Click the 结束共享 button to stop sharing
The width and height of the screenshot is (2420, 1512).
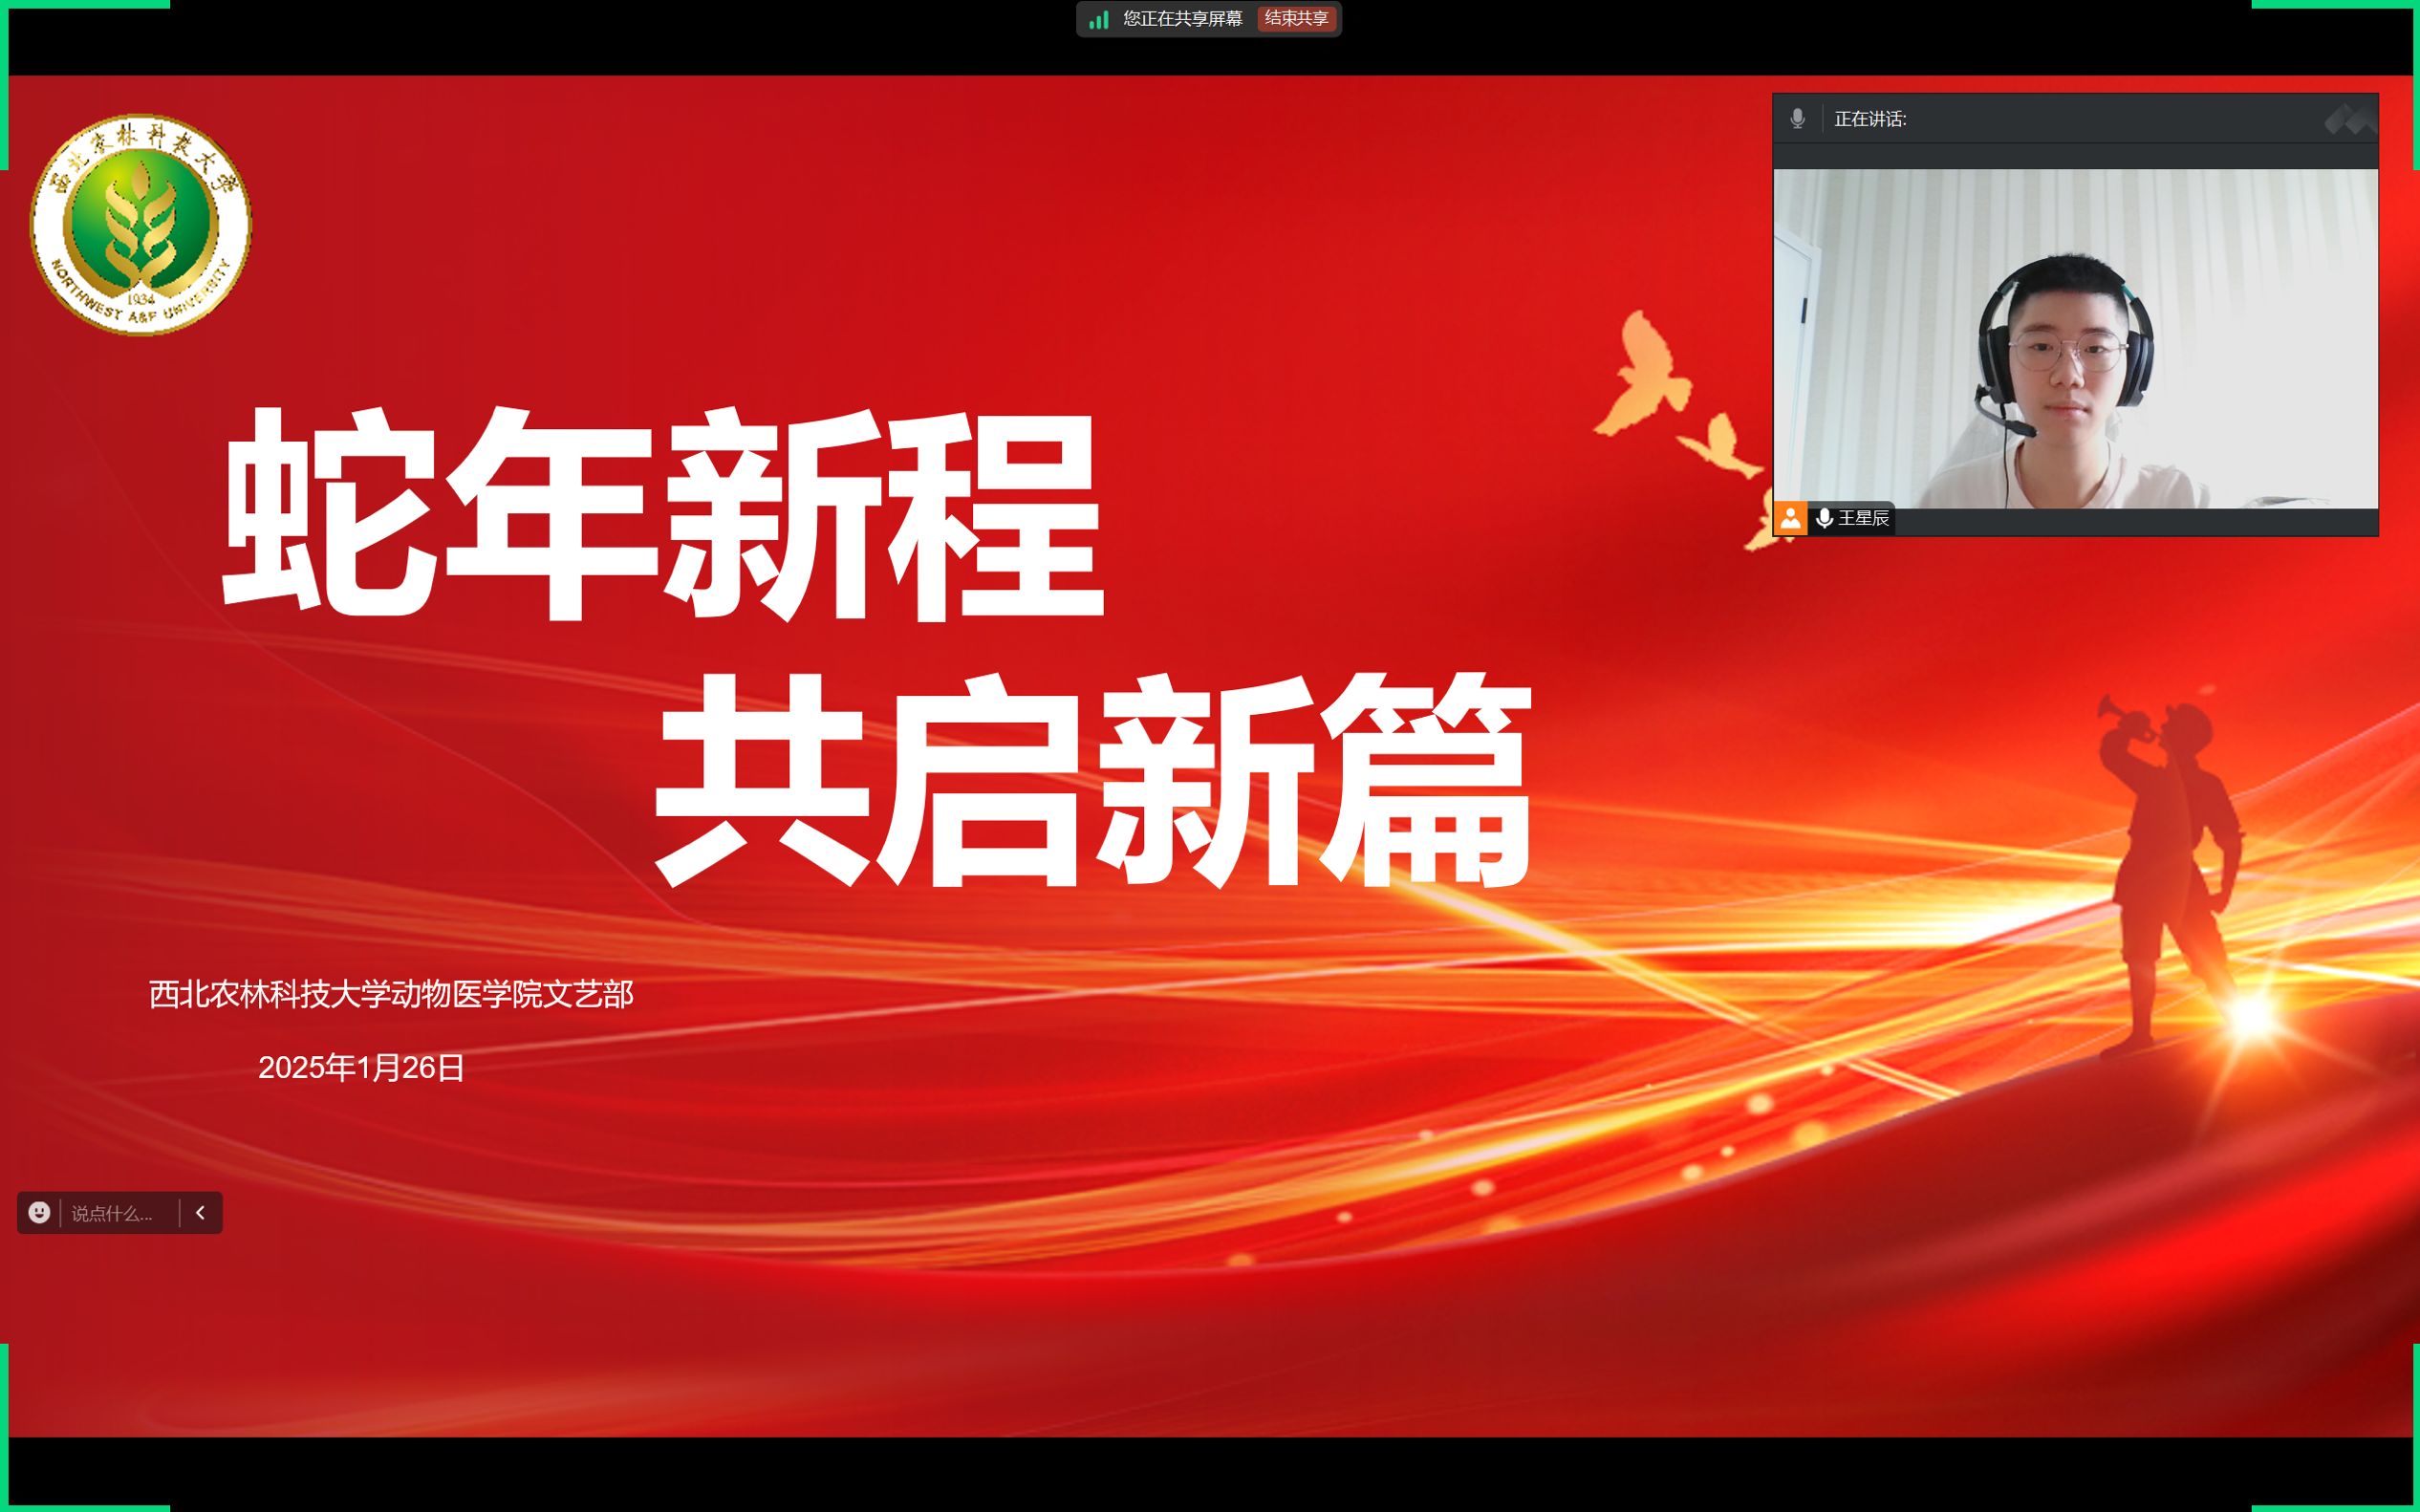click(x=1296, y=19)
